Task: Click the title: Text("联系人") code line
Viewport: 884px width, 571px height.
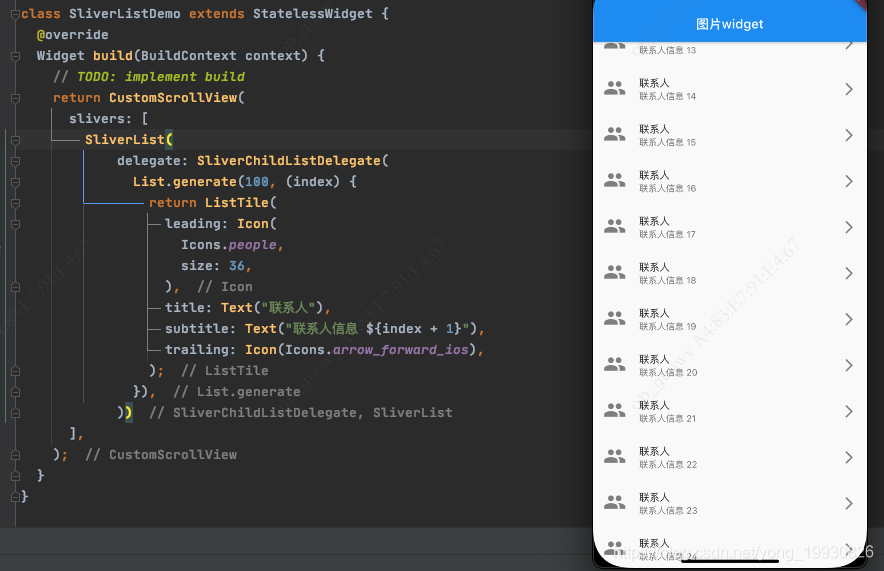Action: pos(247,308)
